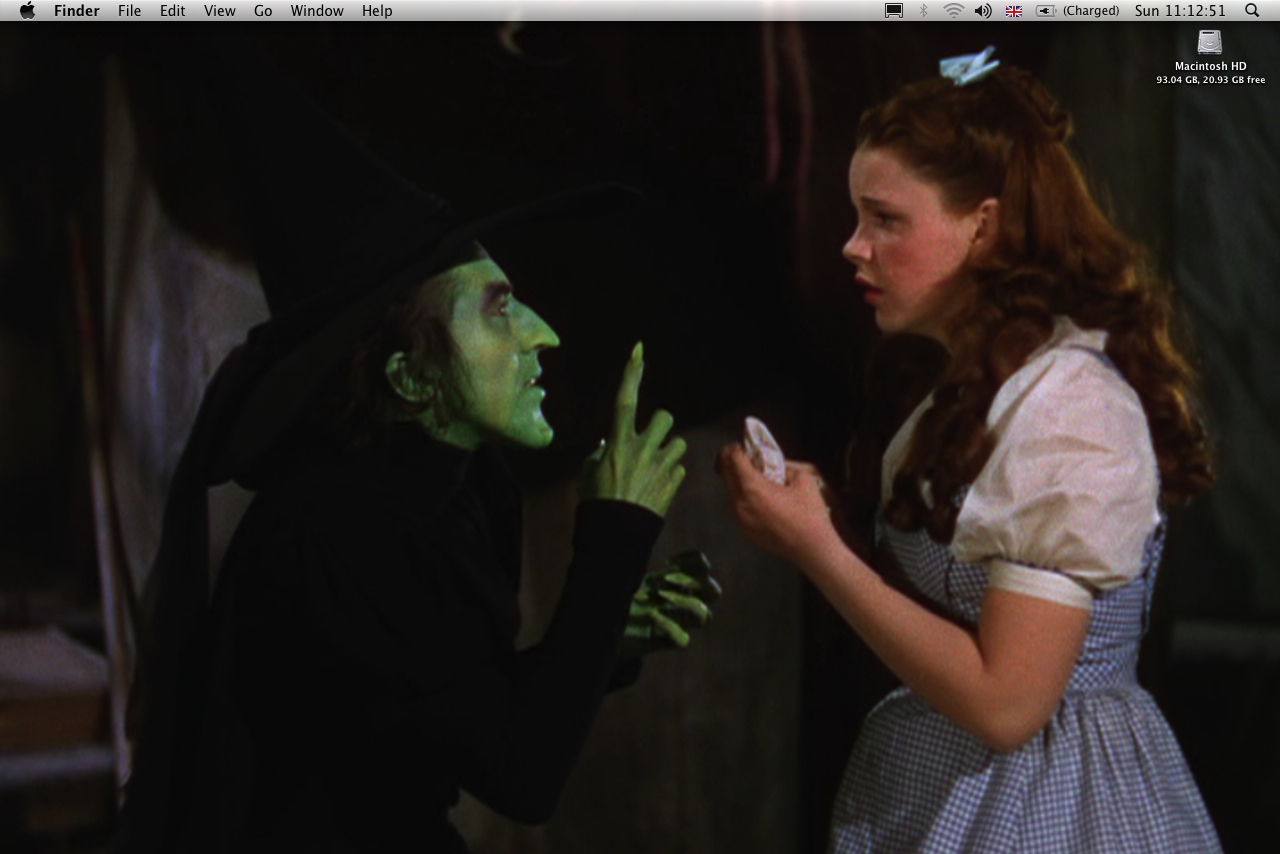Image resolution: width=1280 pixels, height=854 pixels.
Task: Open the File menu
Action: coord(129,11)
